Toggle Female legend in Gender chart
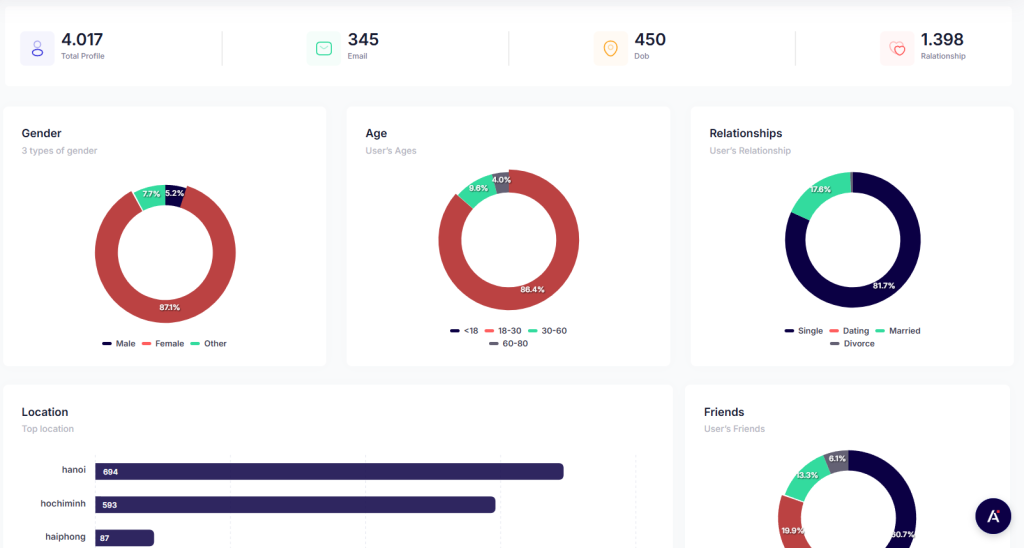Image resolution: width=1024 pixels, height=548 pixels. [163, 344]
